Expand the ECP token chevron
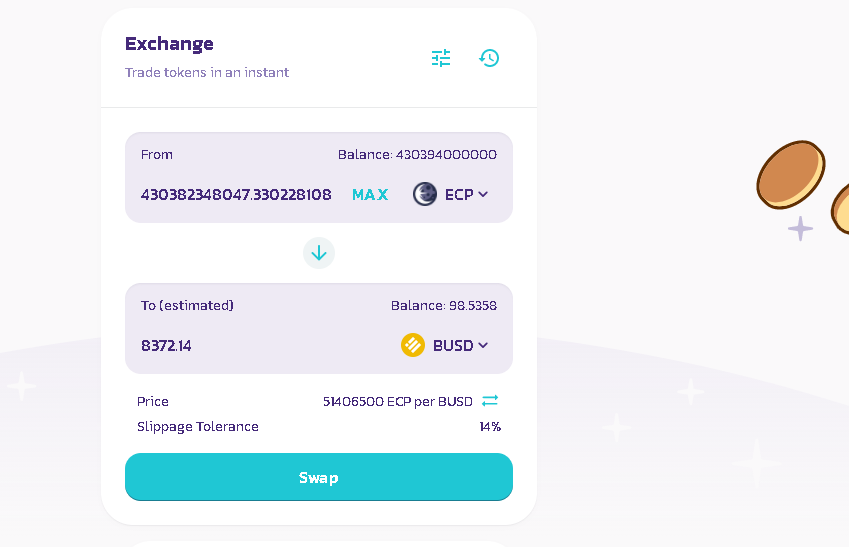This screenshot has width=849, height=547. (483, 194)
